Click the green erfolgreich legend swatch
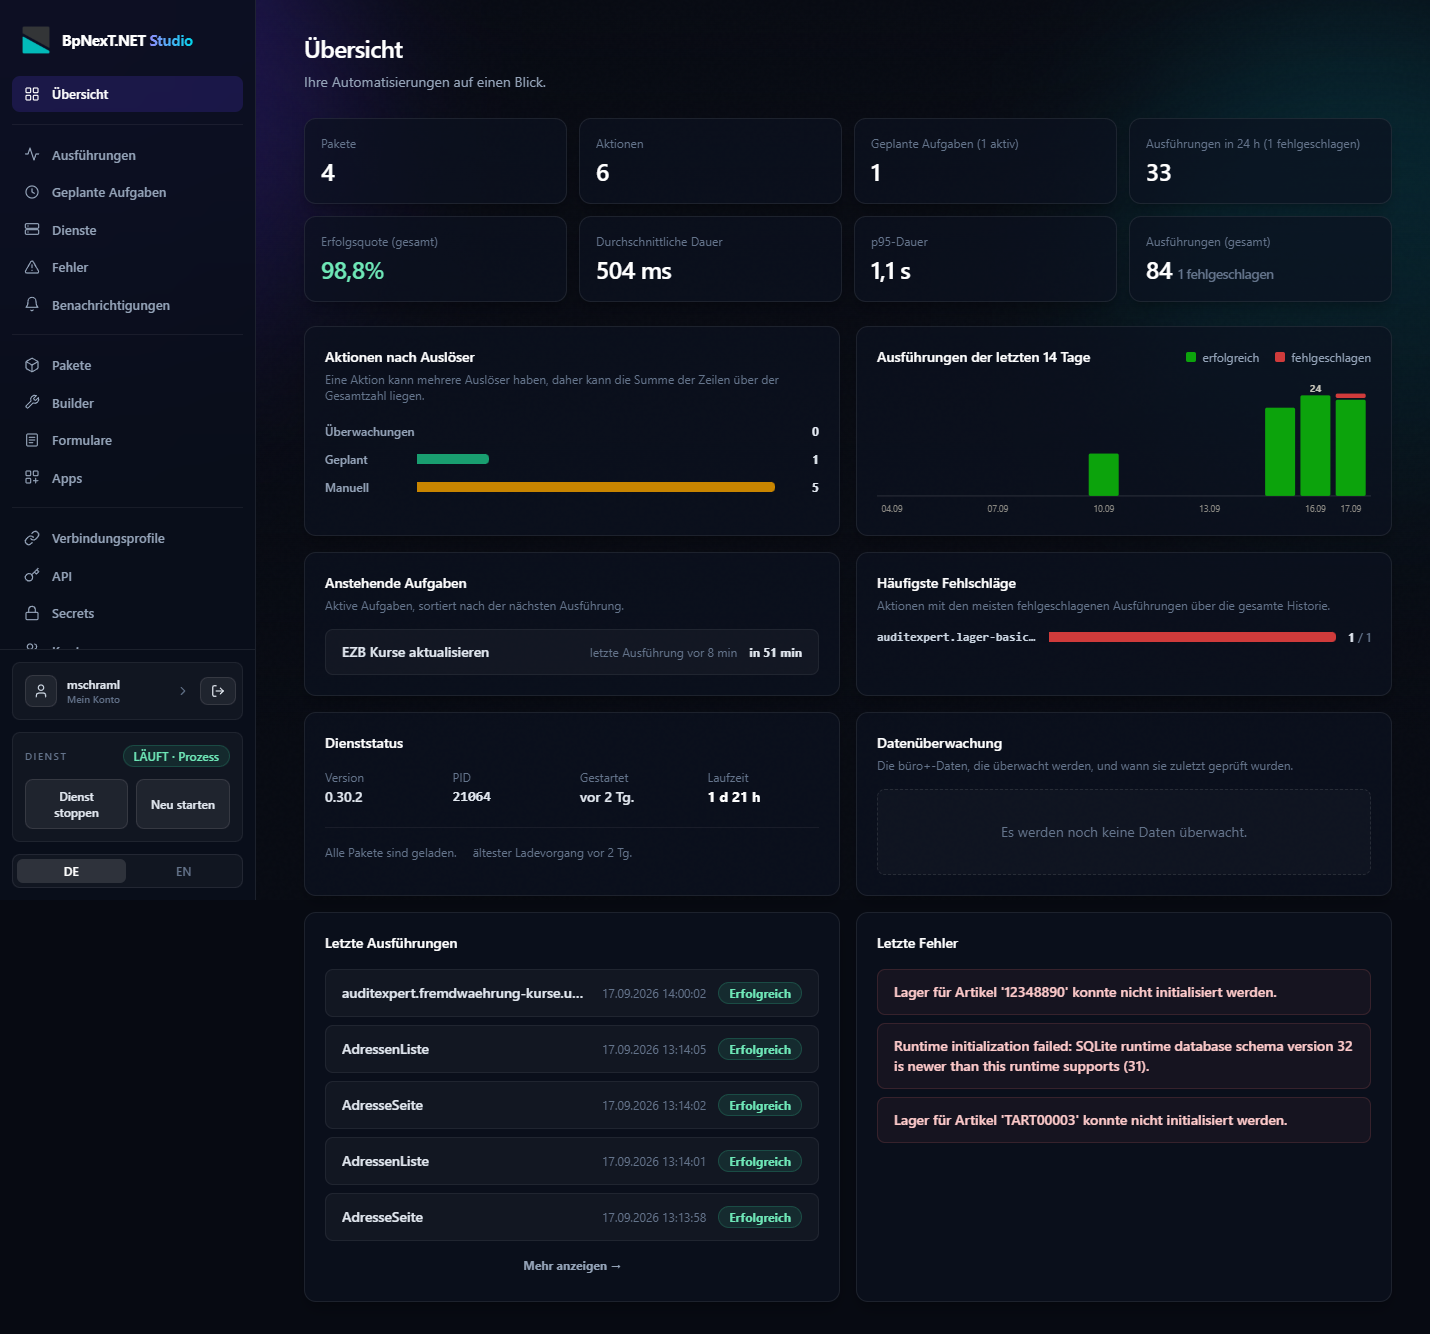The width and height of the screenshot is (1430, 1334). click(1191, 357)
